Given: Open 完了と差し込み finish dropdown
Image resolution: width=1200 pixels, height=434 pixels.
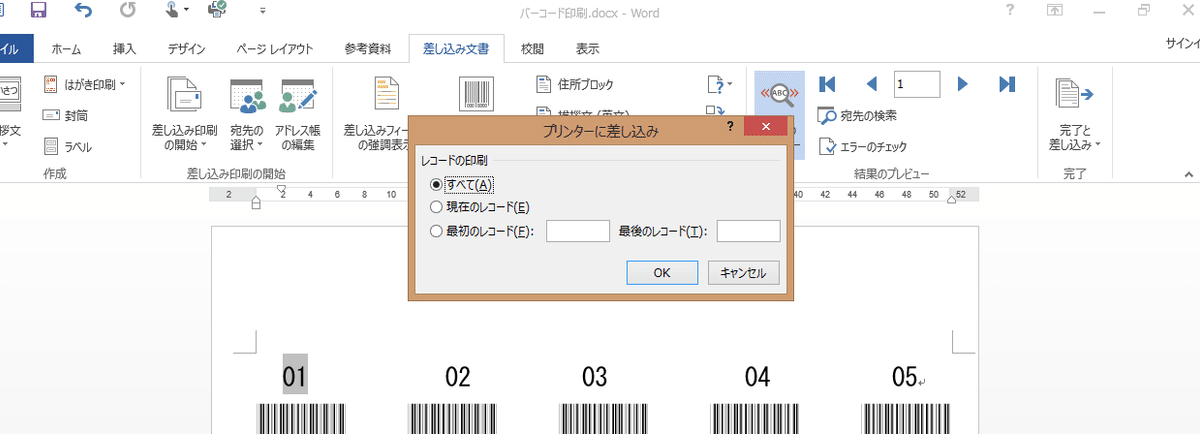Looking at the screenshot, I should click(1075, 113).
